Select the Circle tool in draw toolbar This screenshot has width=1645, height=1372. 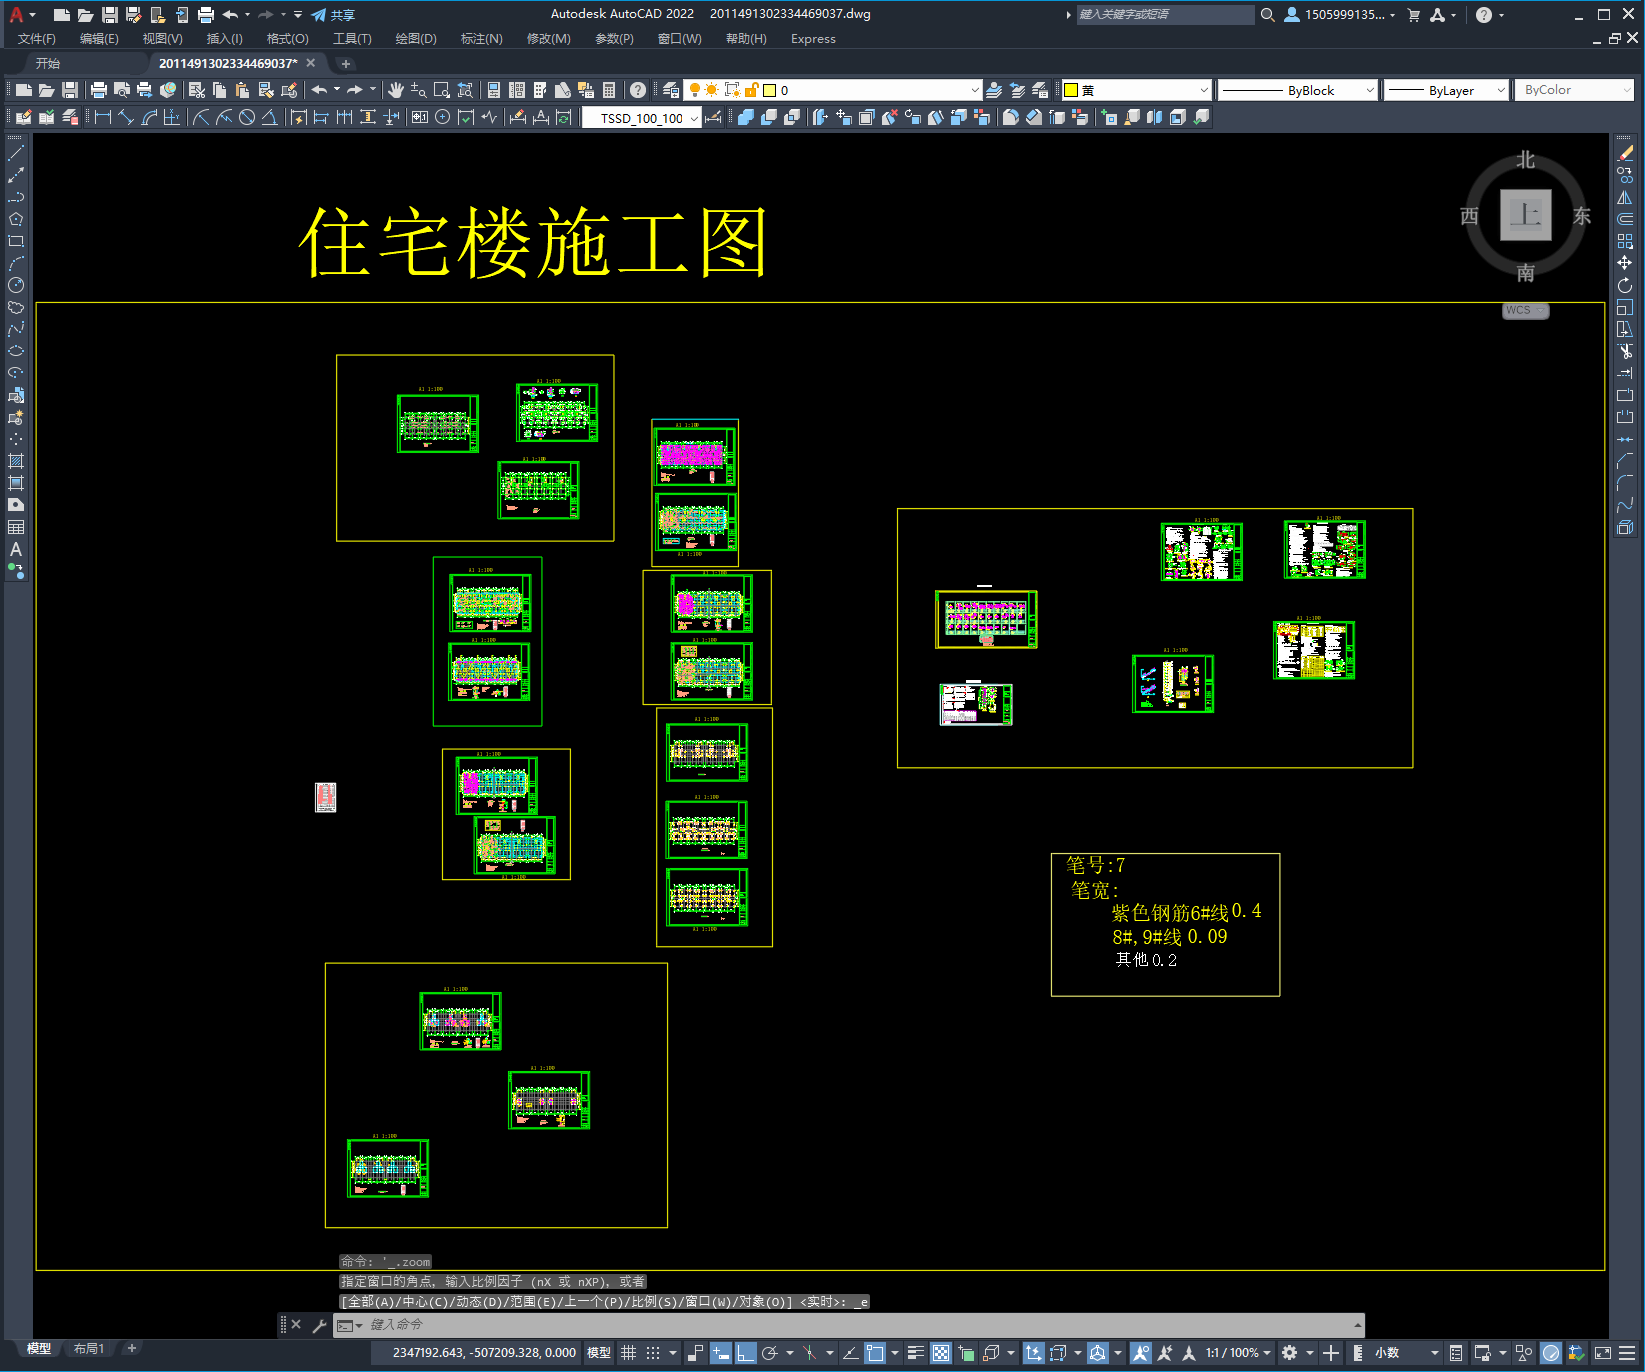tap(16, 285)
